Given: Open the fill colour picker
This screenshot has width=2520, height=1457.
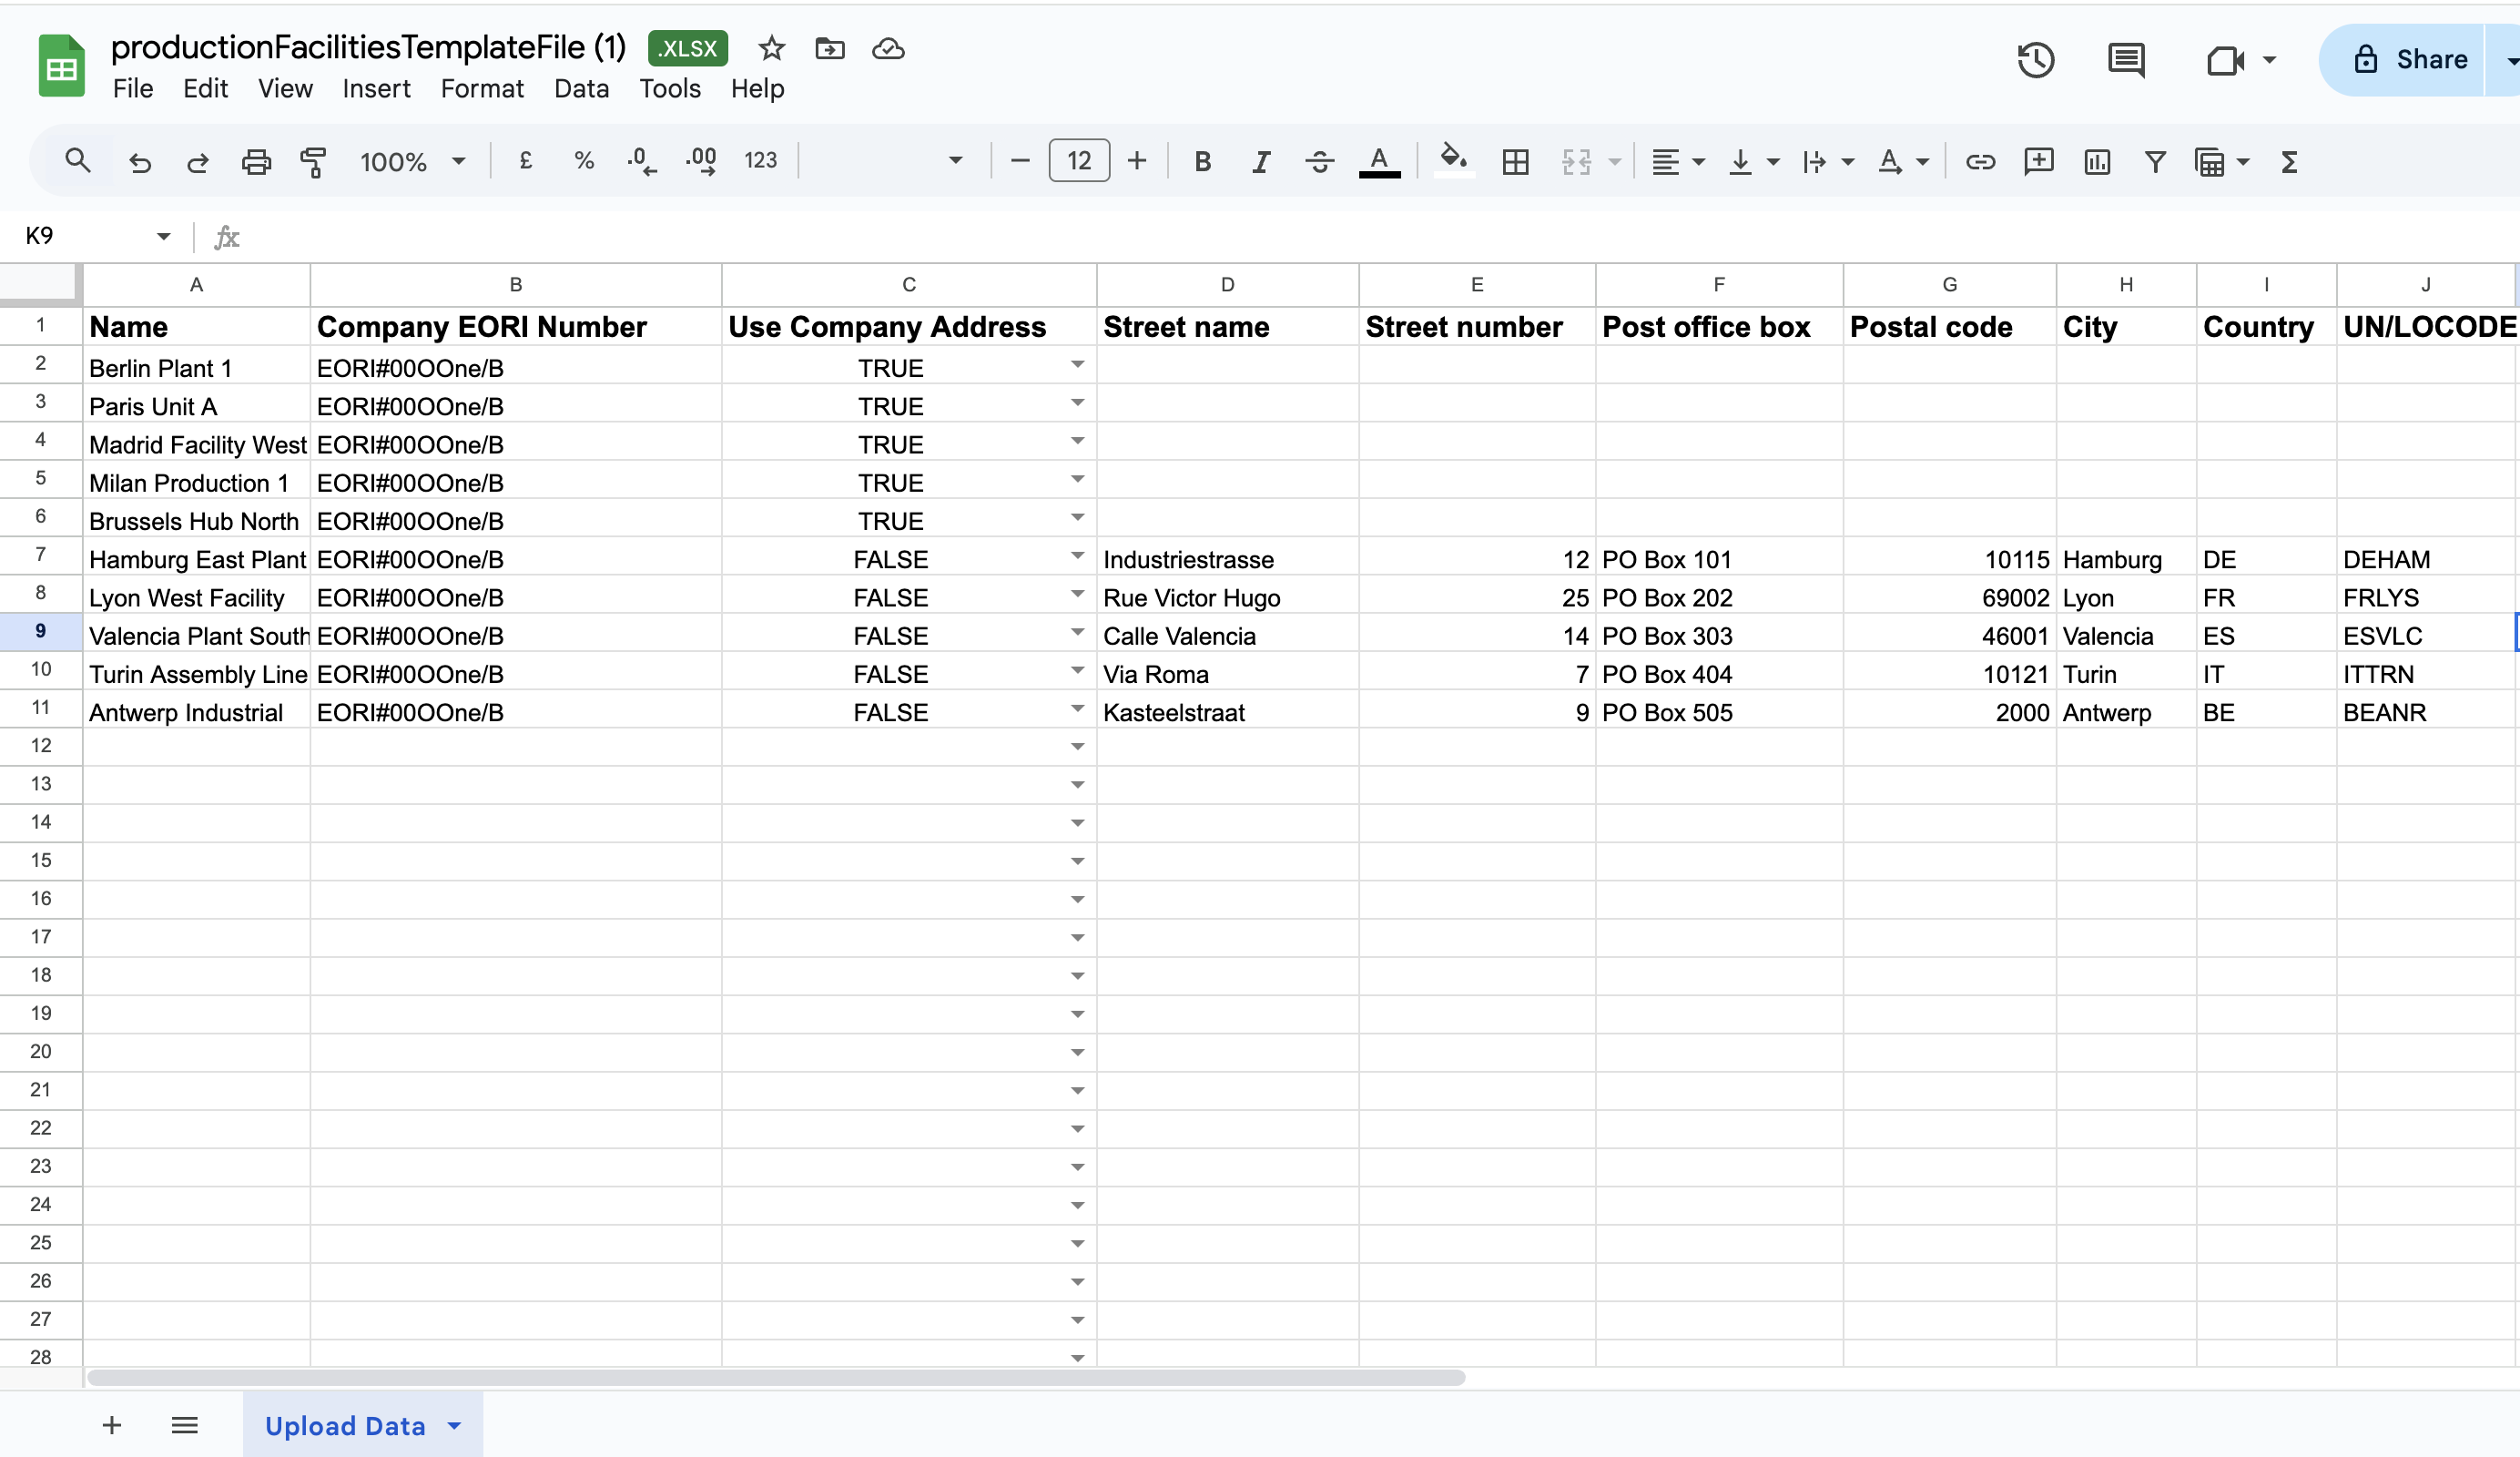Looking at the screenshot, I should (1453, 159).
